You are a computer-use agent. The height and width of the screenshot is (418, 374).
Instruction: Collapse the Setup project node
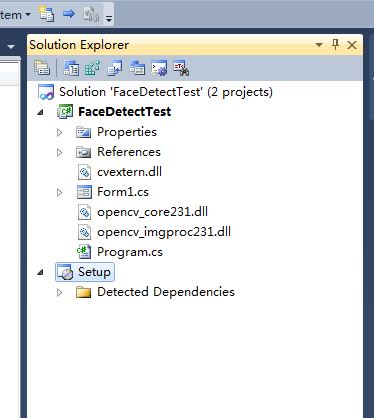[x=40, y=272]
